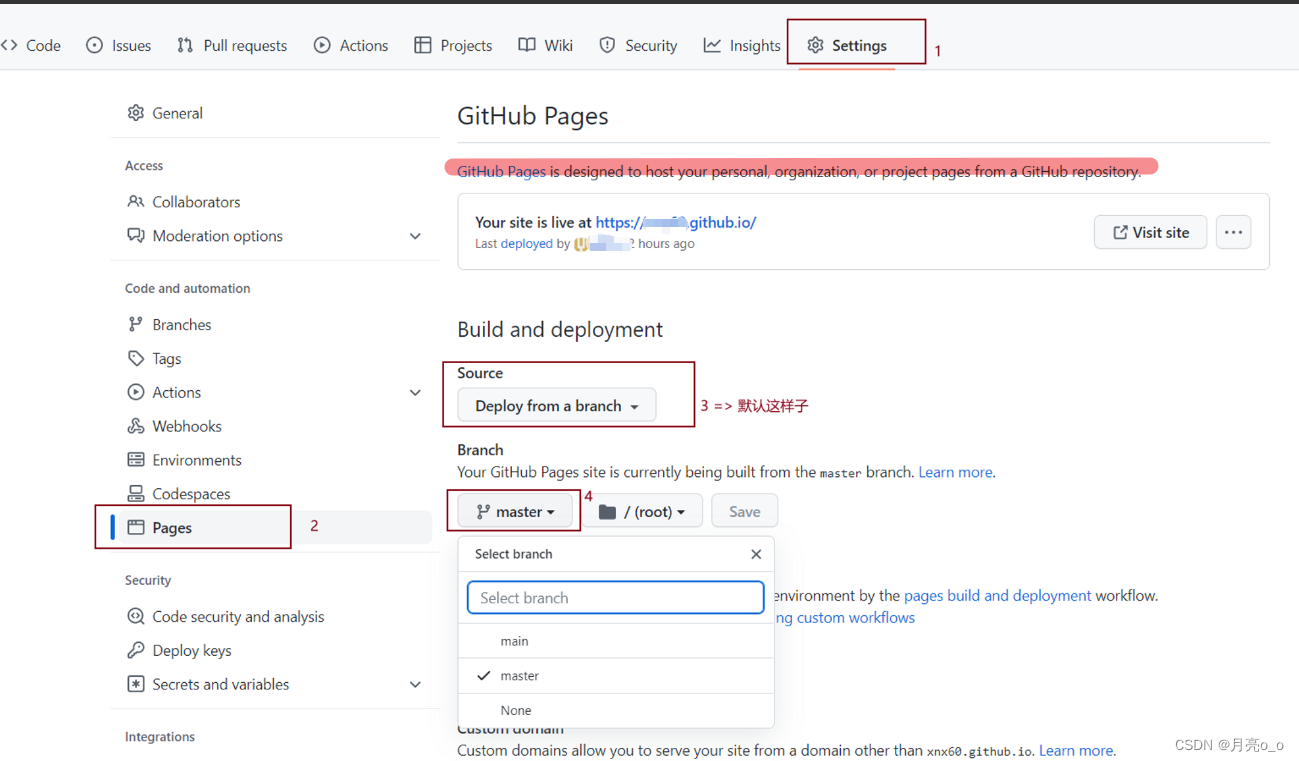The image size is (1299, 761).
Task: Open Secrets and variables settings
Action: (x=274, y=684)
